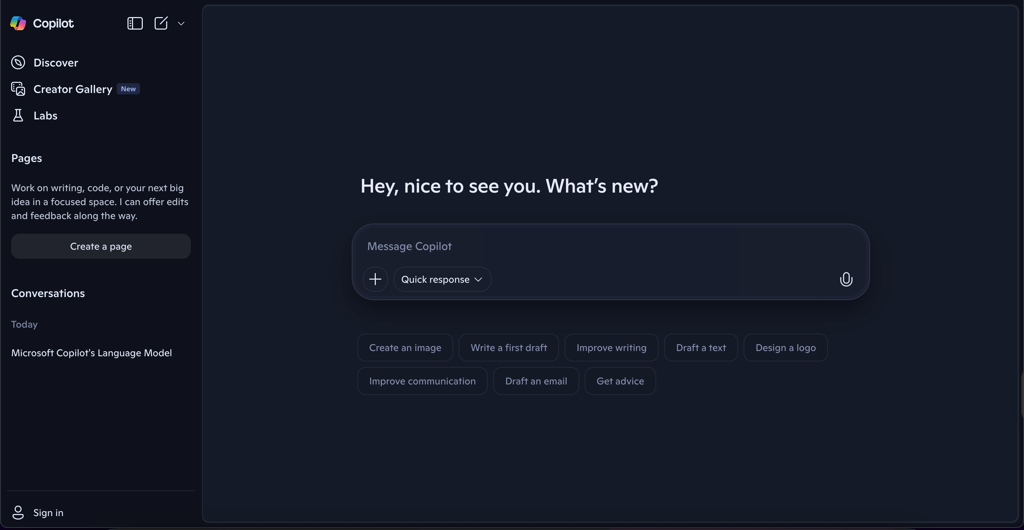Select the Design a logo suggestion
This screenshot has height=530, width=1024.
pos(786,348)
